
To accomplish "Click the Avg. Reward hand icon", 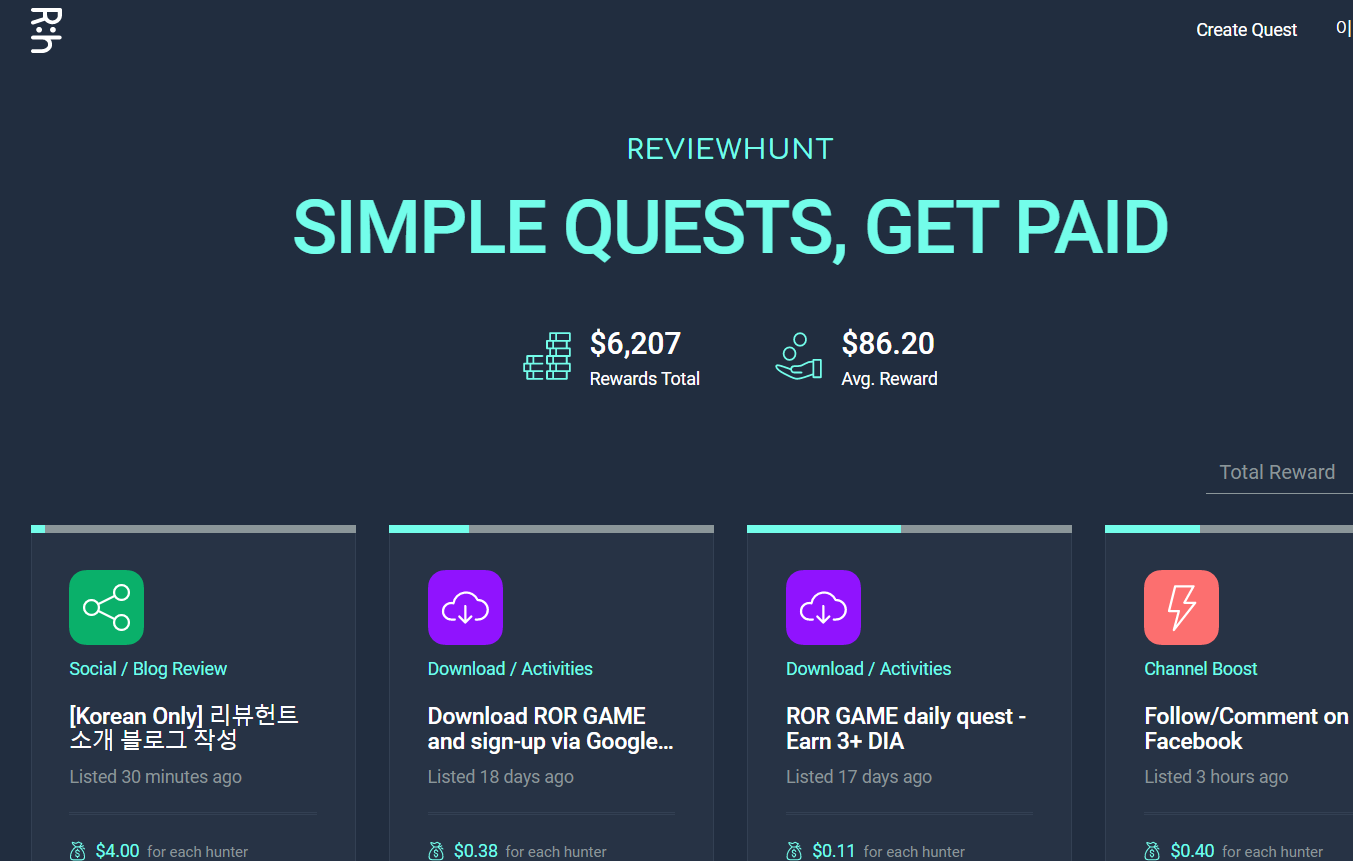I will [798, 357].
